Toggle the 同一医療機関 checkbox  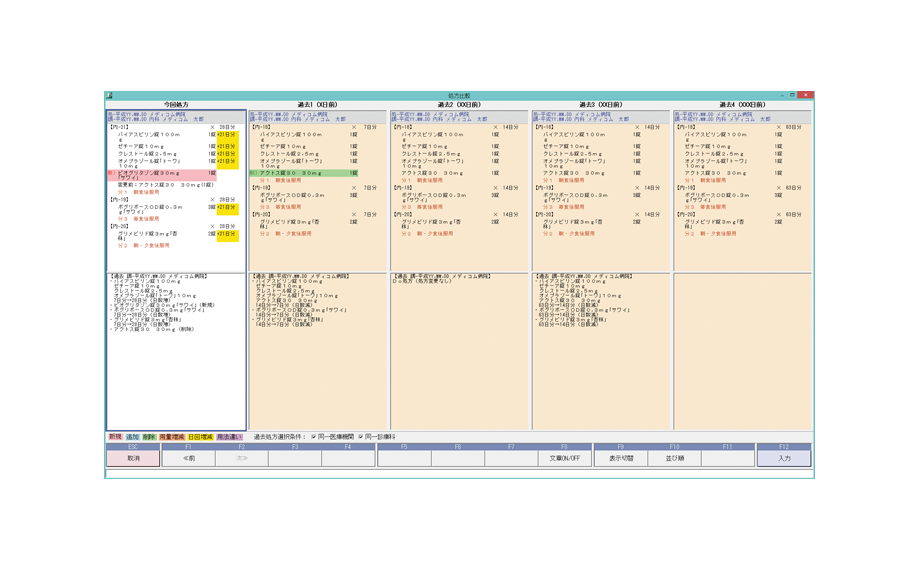[314, 437]
